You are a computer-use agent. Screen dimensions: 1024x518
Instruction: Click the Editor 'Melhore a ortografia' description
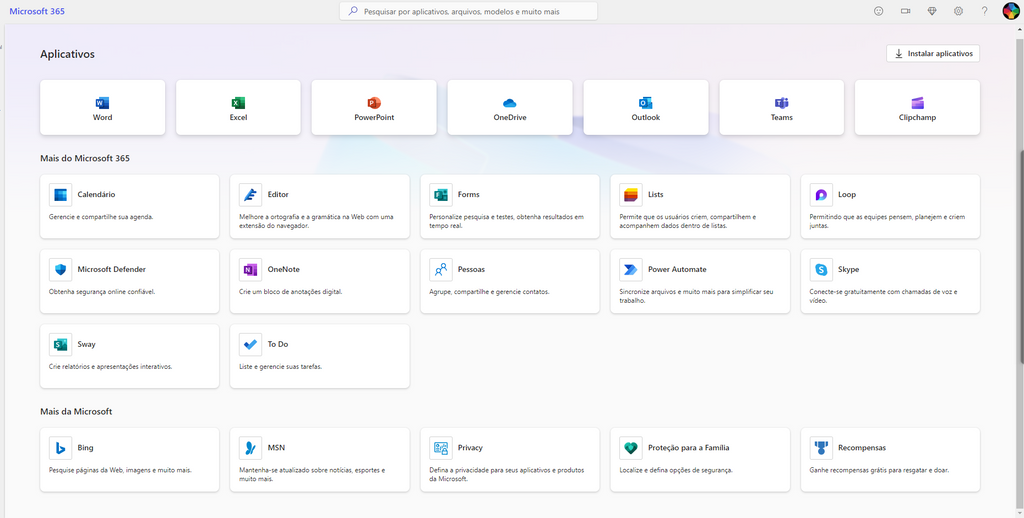pos(316,221)
